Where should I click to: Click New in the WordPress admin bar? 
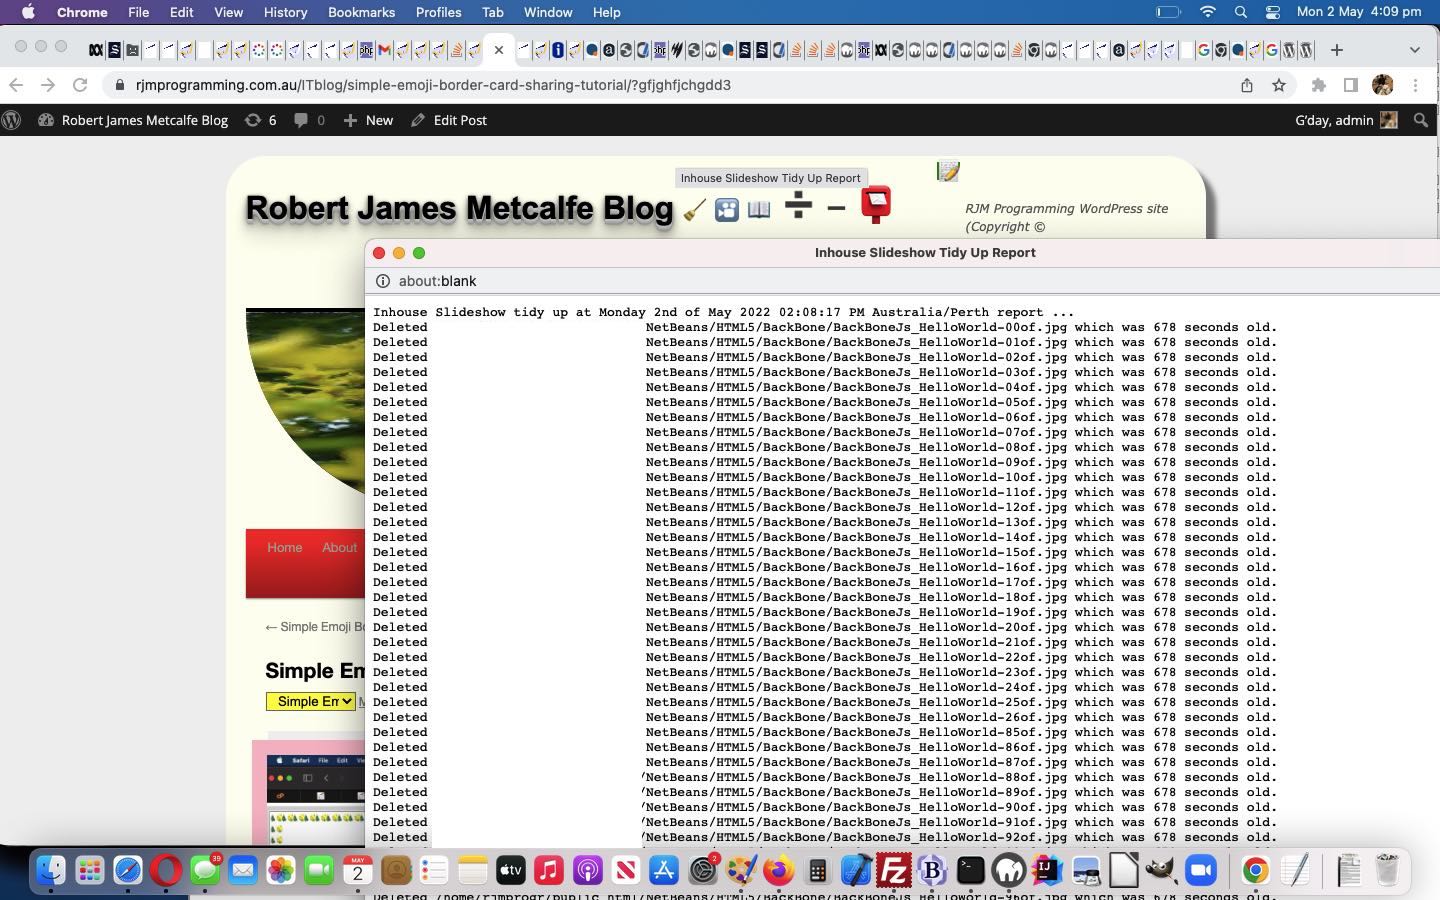point(368,120)
